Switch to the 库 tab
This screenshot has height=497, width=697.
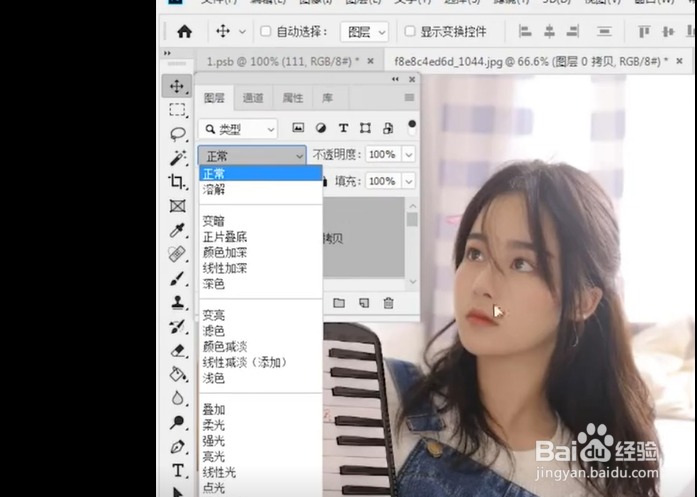[327, 98]
